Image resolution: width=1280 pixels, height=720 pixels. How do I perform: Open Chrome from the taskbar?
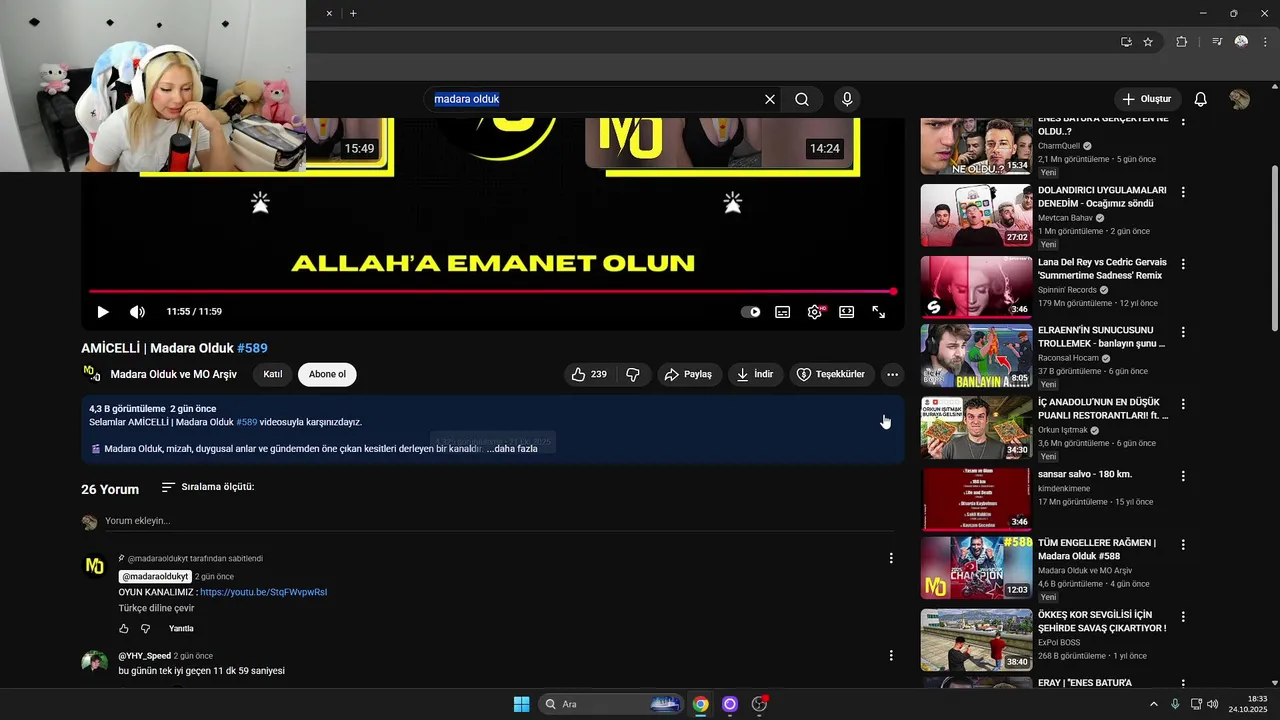coord(701,704)
